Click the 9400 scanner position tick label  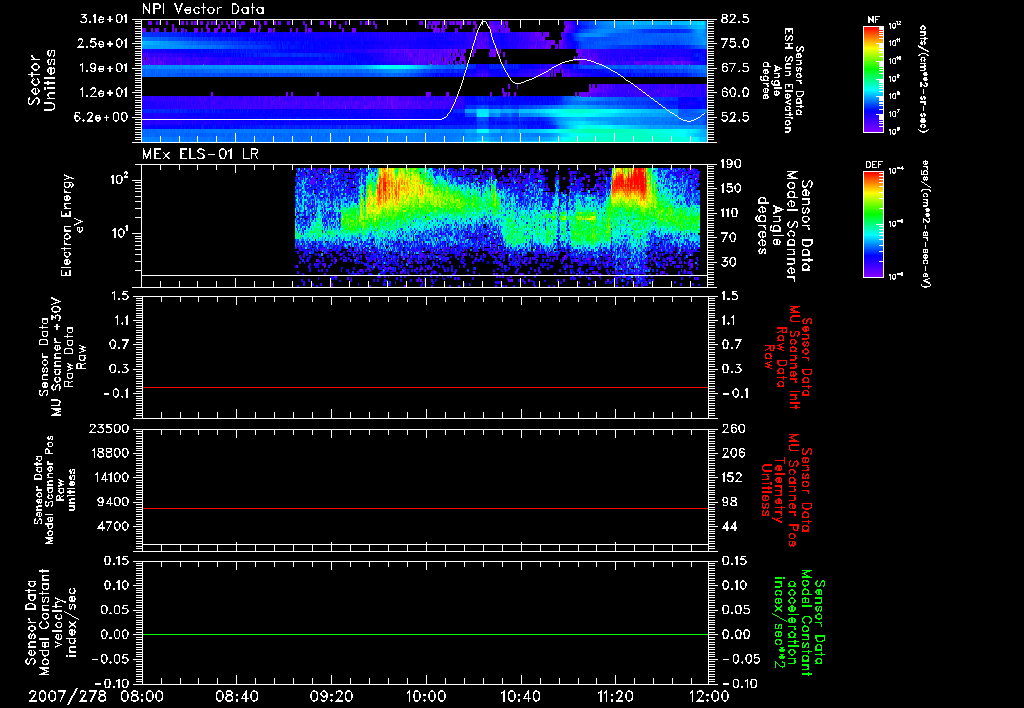(113, 502)
